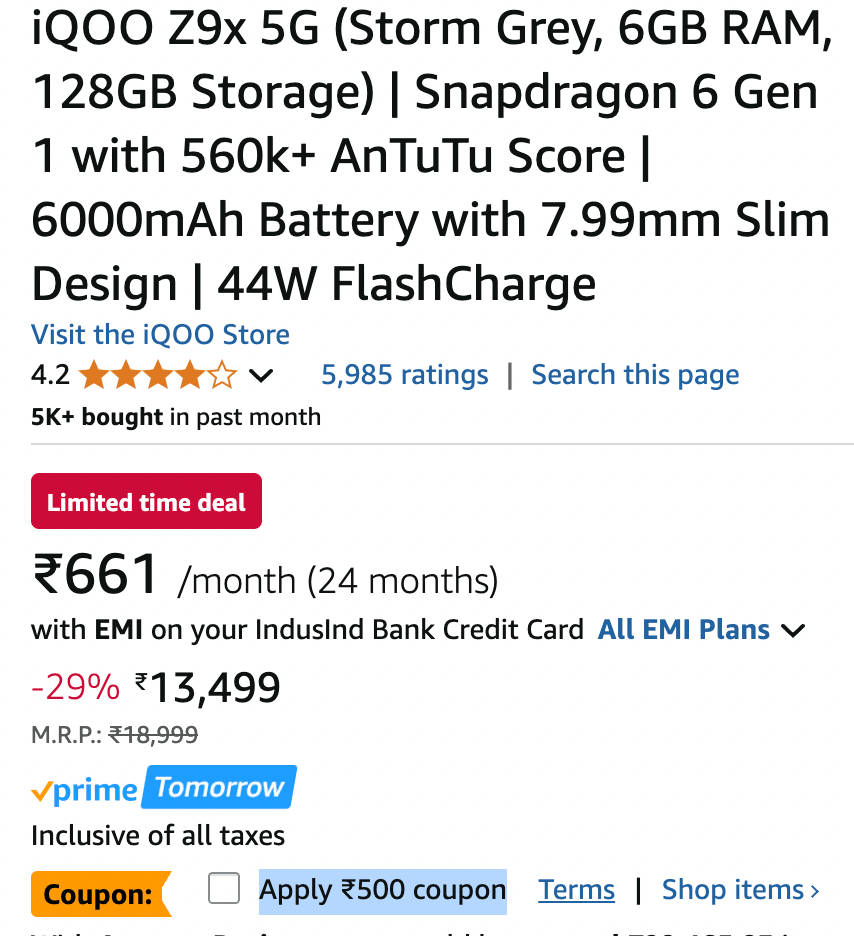Expand the EMI plans chevron arrow
The width and height of the screenshot is (854, 936).
[793, 631]
